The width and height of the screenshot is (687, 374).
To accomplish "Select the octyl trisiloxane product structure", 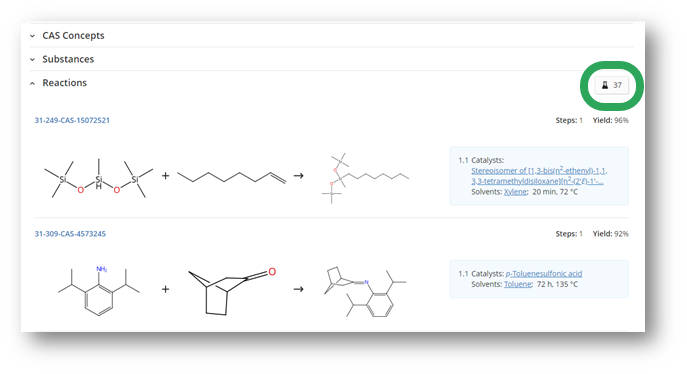I will click(x=365, y=178).
